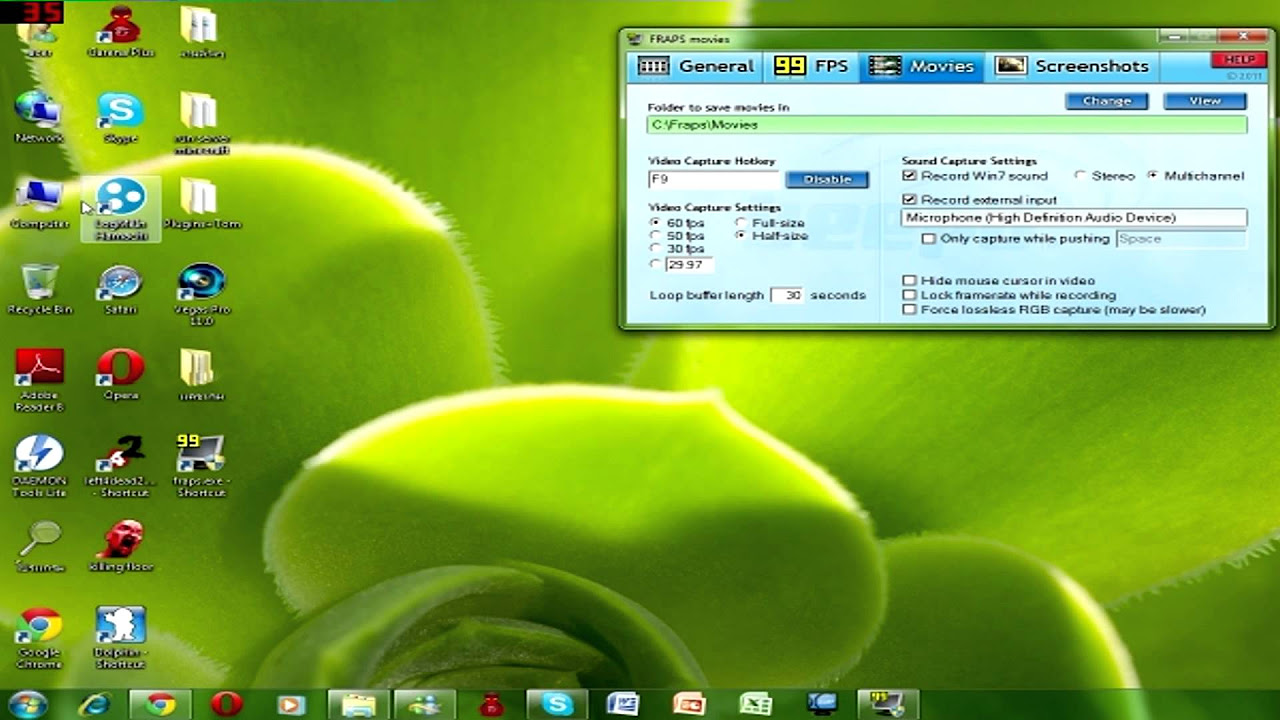The width and height of the screenshot is (1280, 720).
Task: Open the Microphone input device dropdown
Action: pos(1074,217)
